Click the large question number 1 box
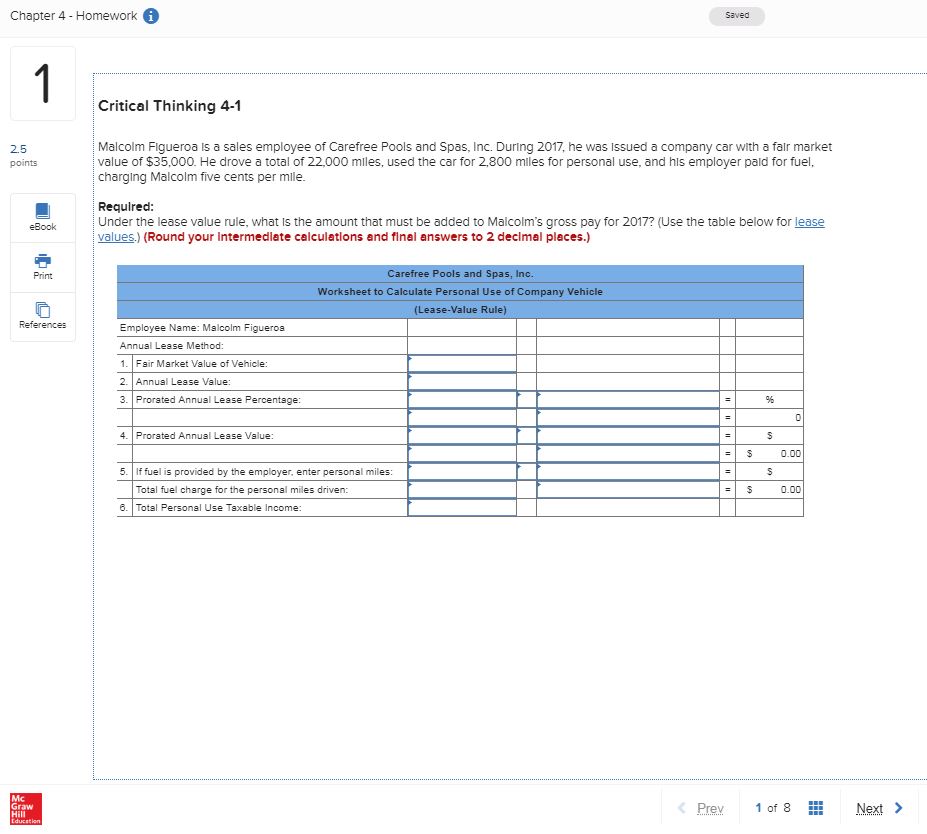The height and width of the screenshot is (834, 927). (43, 83)
